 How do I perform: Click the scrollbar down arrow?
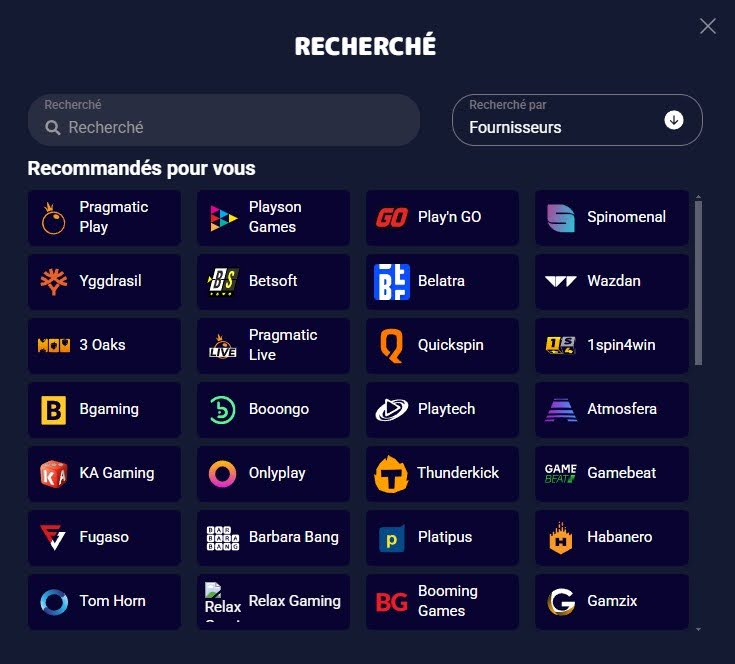point(698,629)
